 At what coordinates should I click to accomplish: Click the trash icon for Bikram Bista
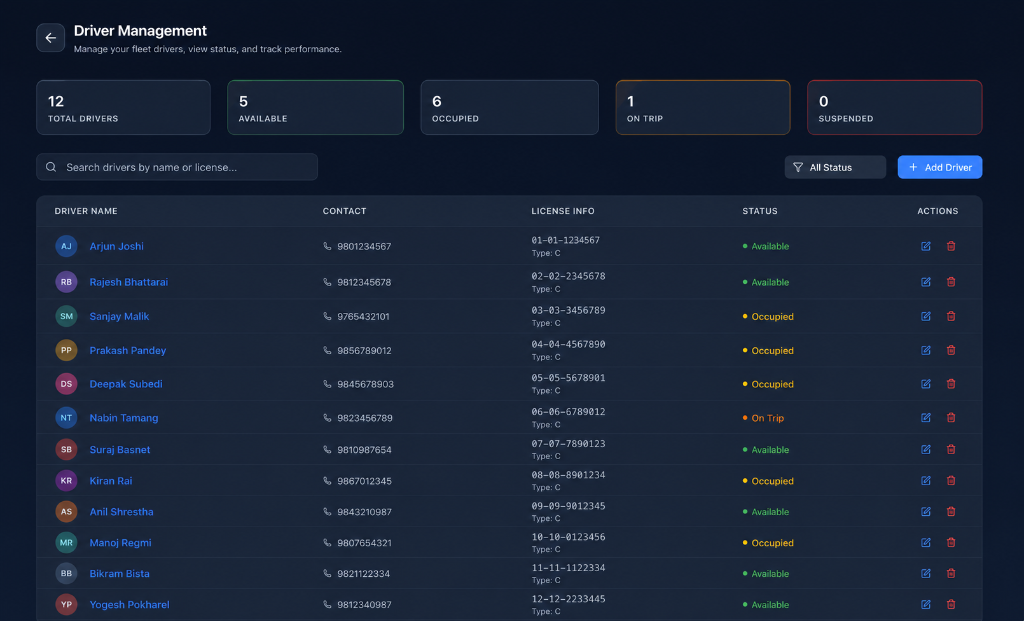(951, 573)
